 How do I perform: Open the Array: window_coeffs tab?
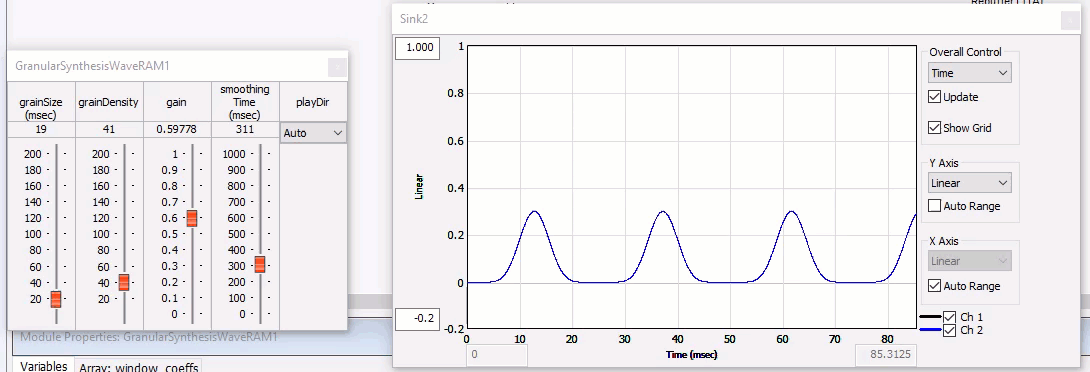point(138,366)
